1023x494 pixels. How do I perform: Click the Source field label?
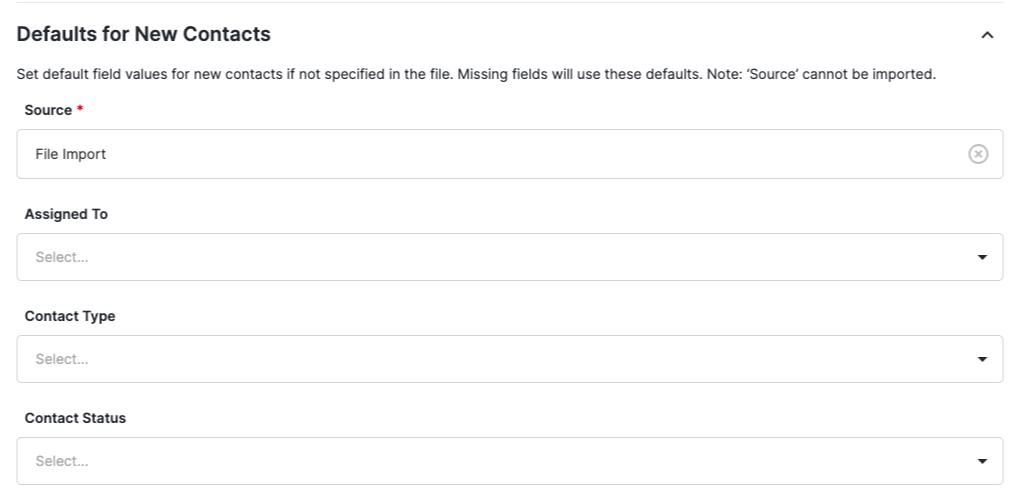48,110
